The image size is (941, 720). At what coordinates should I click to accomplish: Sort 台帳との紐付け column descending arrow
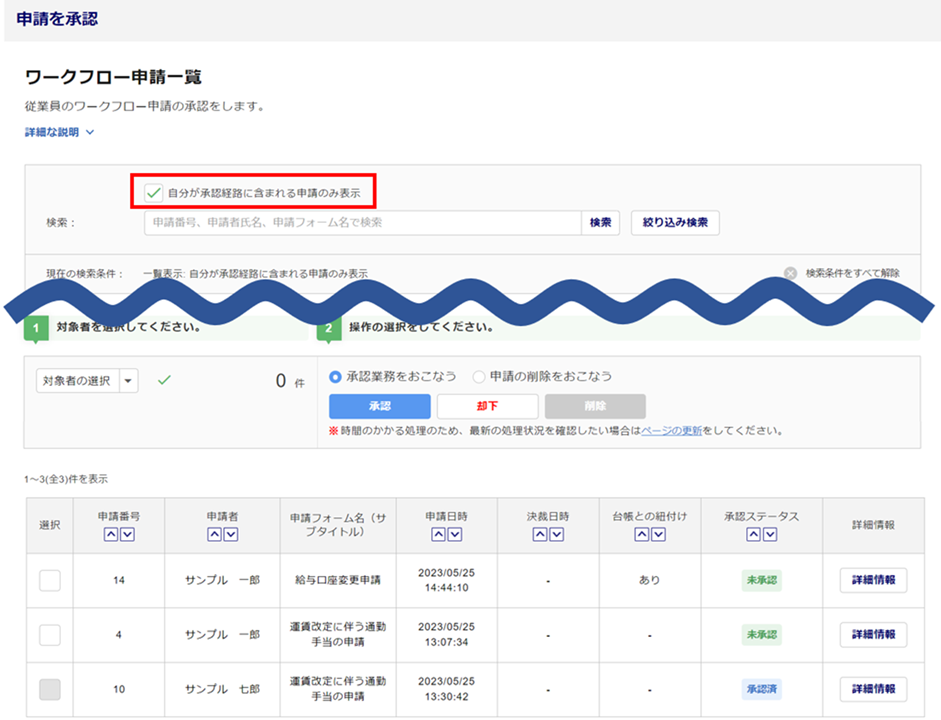(x=658, y=535)
